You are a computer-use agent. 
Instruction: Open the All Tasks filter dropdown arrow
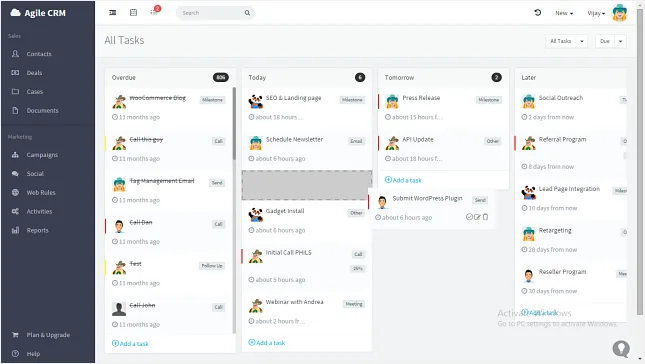(582, 41)
